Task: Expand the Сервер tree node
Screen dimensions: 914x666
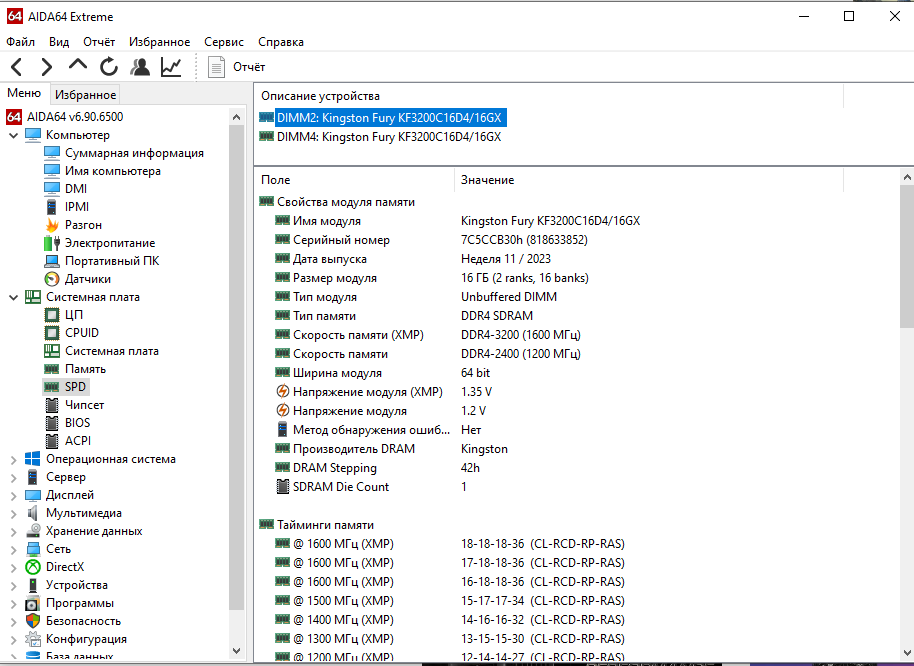Action: (13, 478)
